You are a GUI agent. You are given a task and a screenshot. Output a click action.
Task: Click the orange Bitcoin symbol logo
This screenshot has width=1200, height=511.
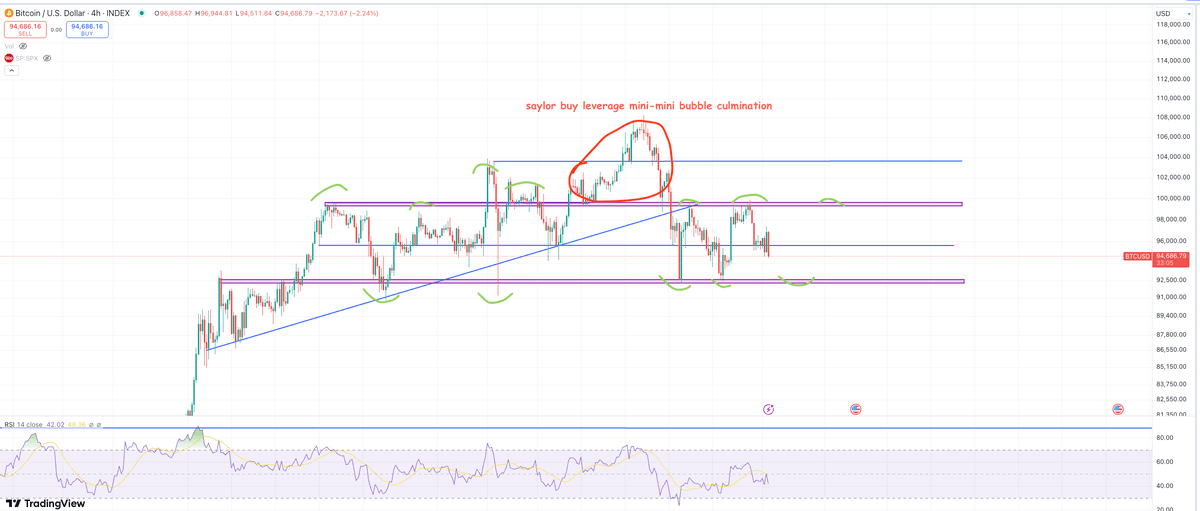coord(8,13)
